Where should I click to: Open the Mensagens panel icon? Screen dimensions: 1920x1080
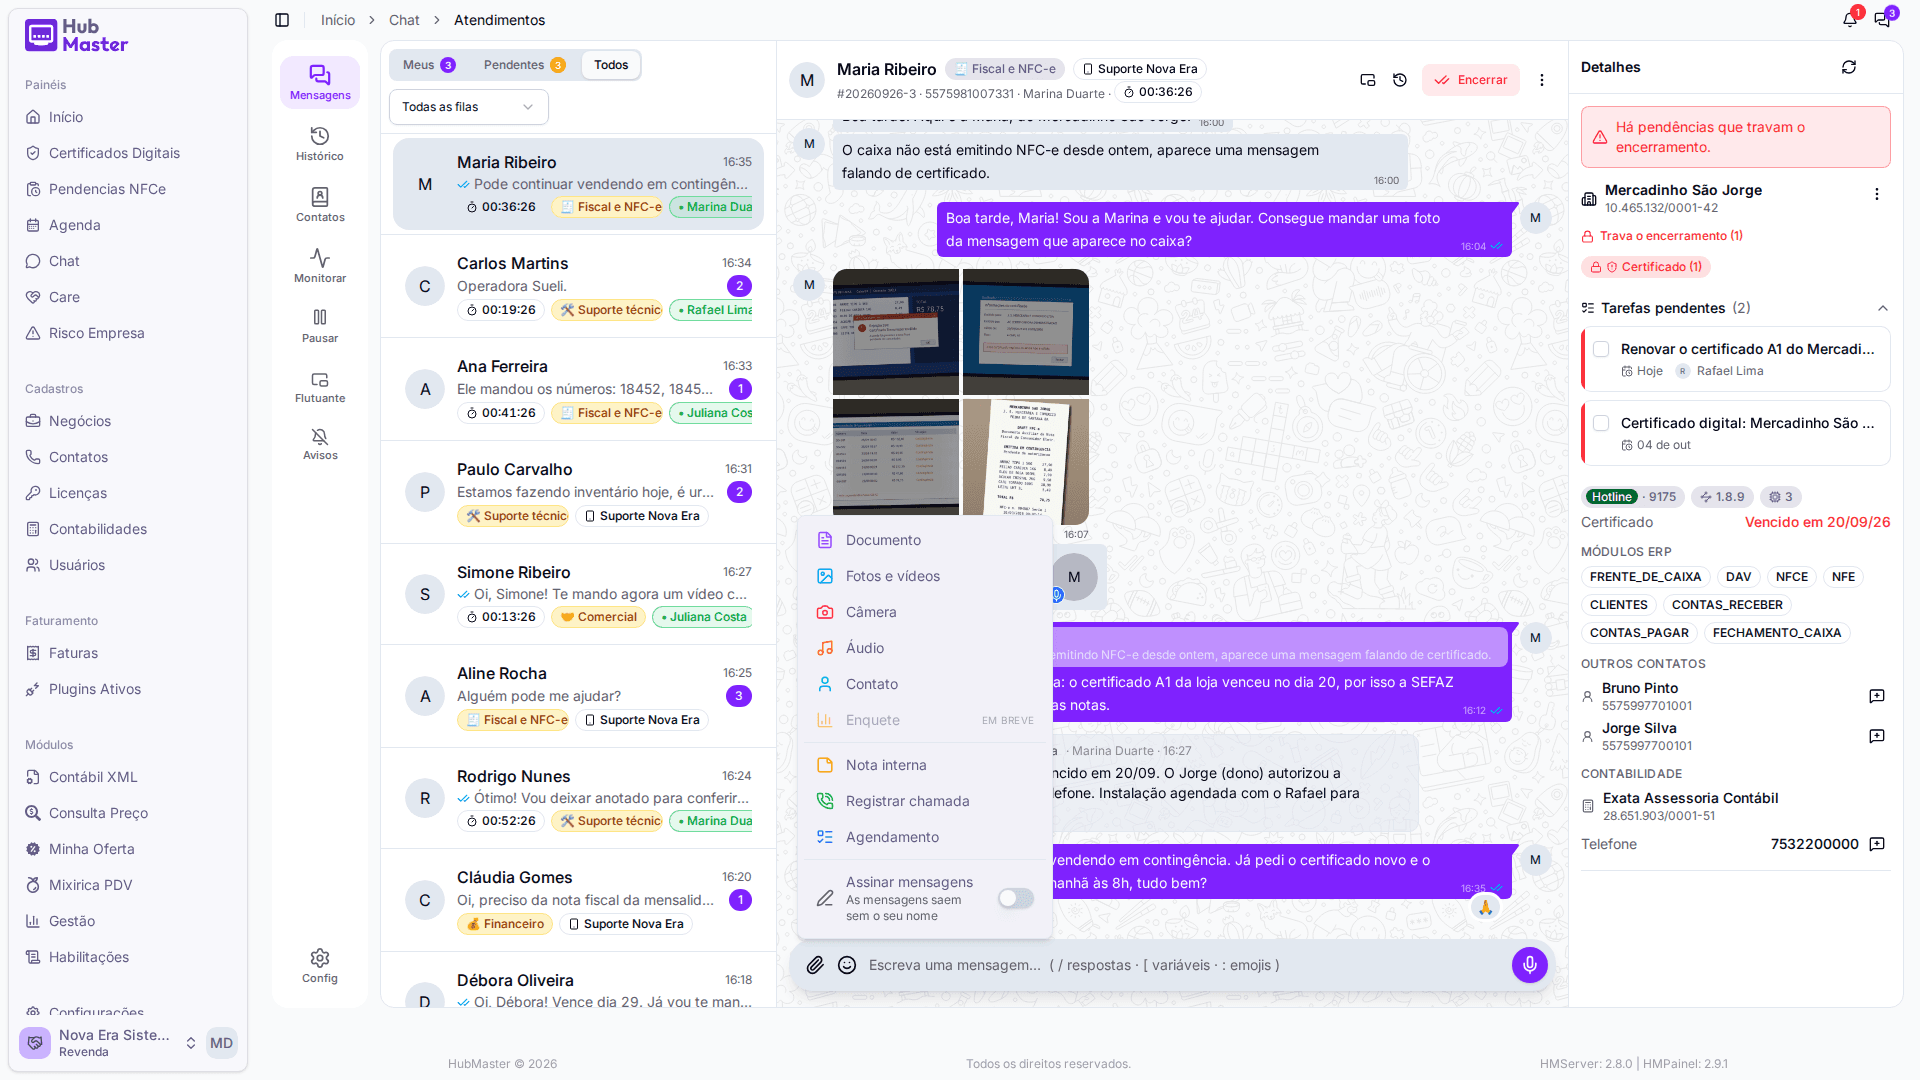coord(320,82)
